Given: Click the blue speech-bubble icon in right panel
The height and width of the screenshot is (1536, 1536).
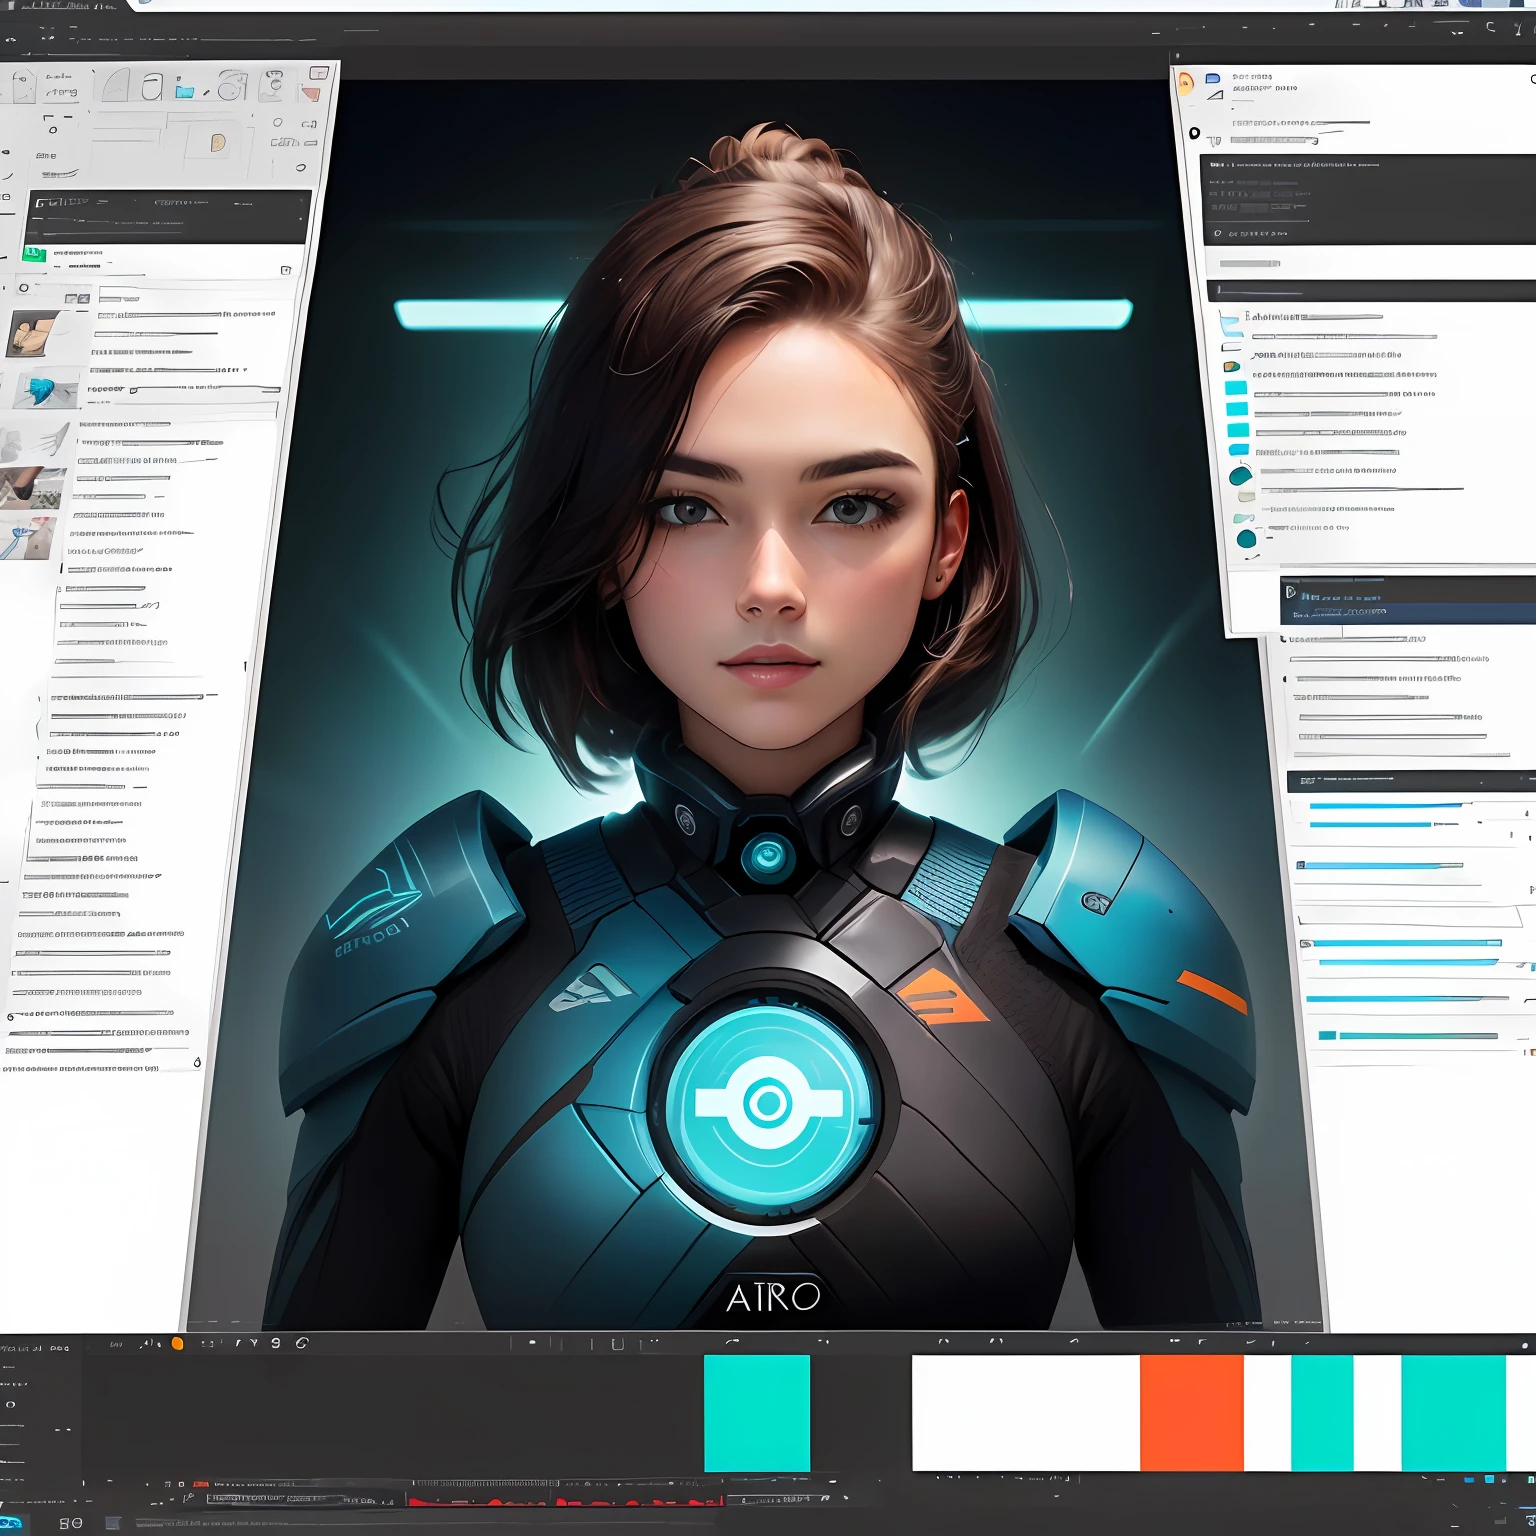Looking at the screenshot, I should tap(1213, 78).
